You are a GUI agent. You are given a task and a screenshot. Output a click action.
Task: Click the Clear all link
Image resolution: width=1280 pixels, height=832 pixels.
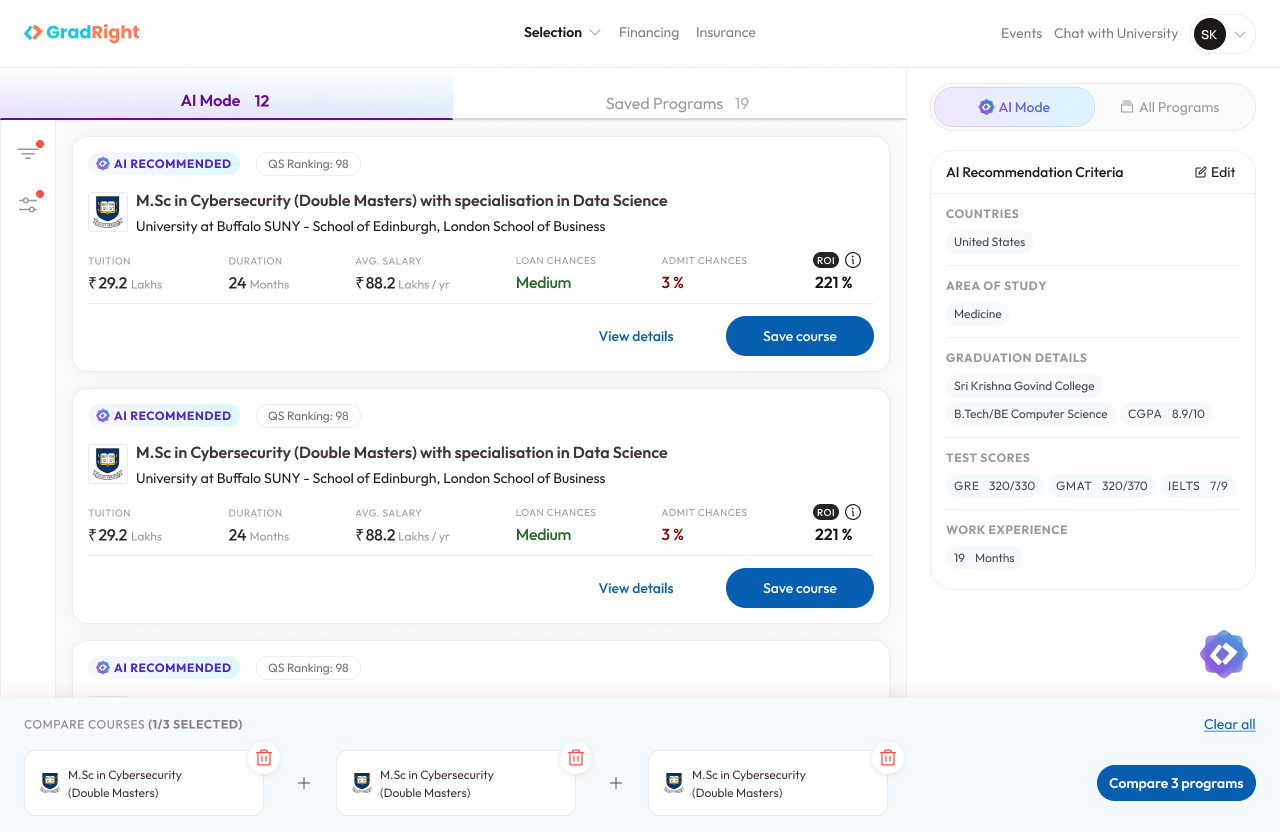(x=1229, y=724)
